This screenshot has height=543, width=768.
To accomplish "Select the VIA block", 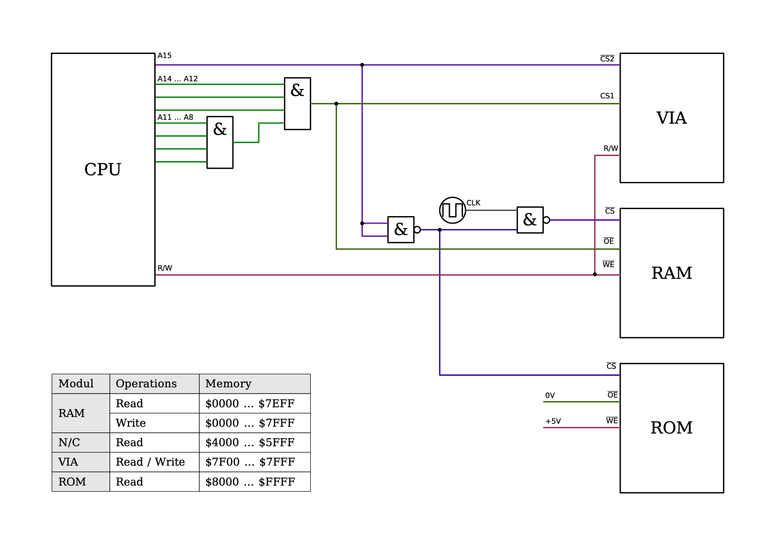I will tap(672, 118).
